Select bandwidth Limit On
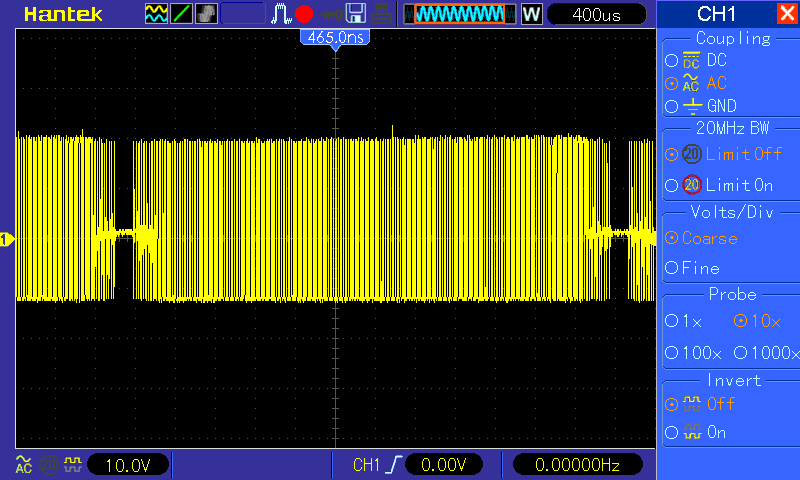Viewport: 800px width, 480px height. (x=719, y=185)
